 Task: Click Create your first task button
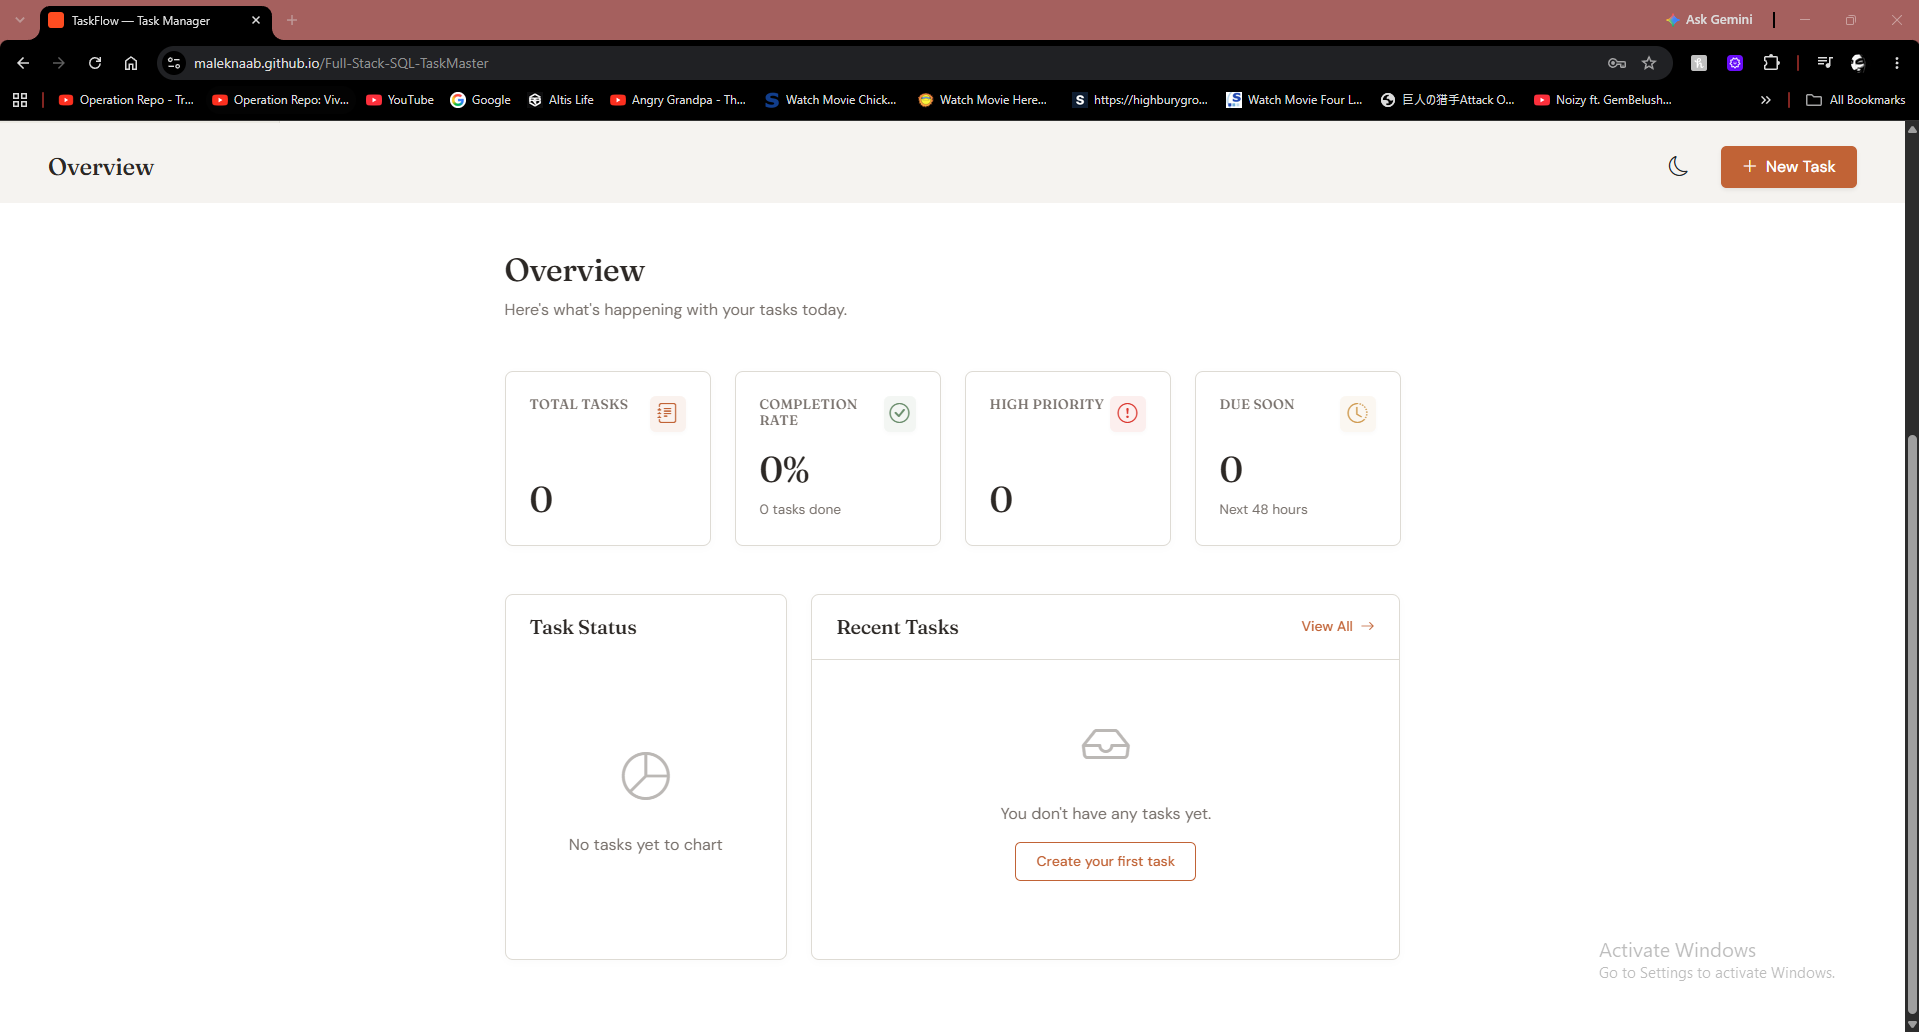tap(1105, 861)
